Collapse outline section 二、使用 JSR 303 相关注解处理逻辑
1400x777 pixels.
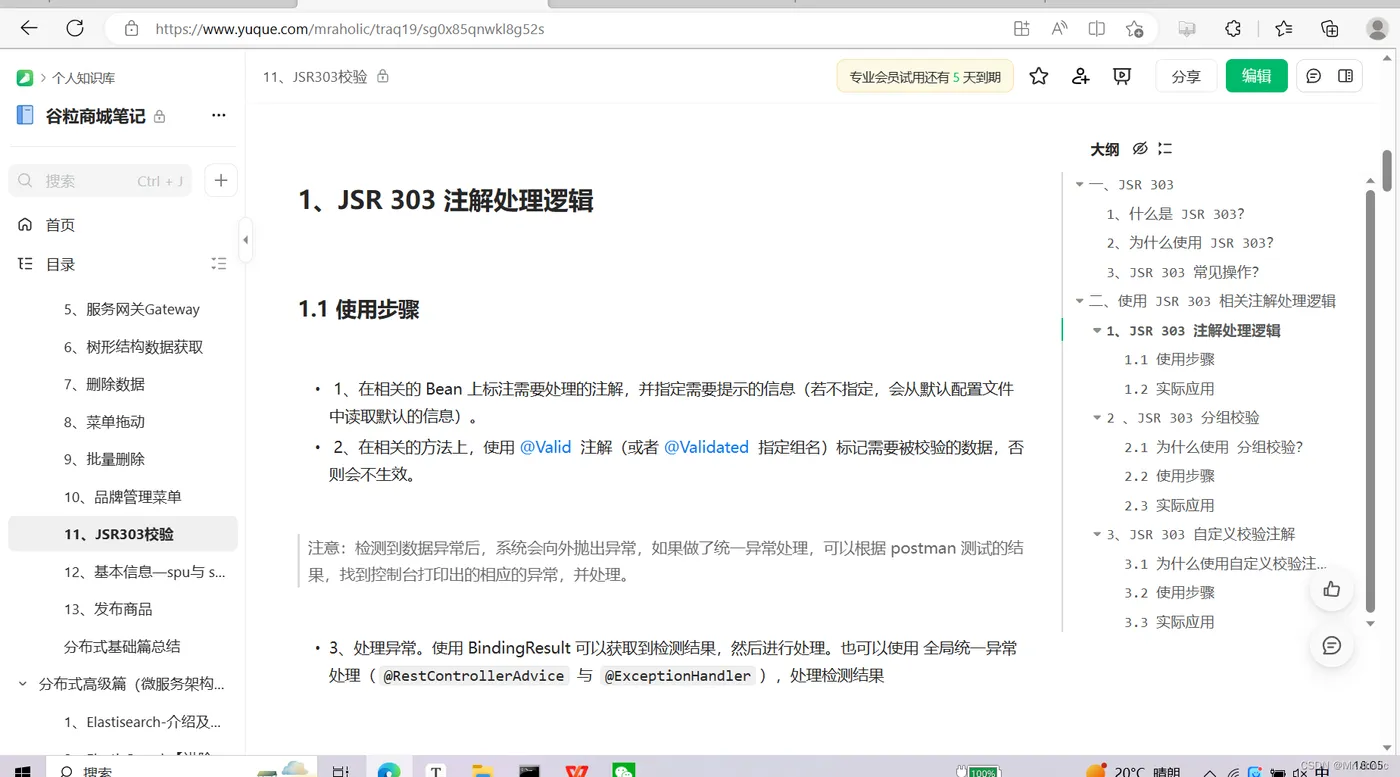pos(1079,301)
